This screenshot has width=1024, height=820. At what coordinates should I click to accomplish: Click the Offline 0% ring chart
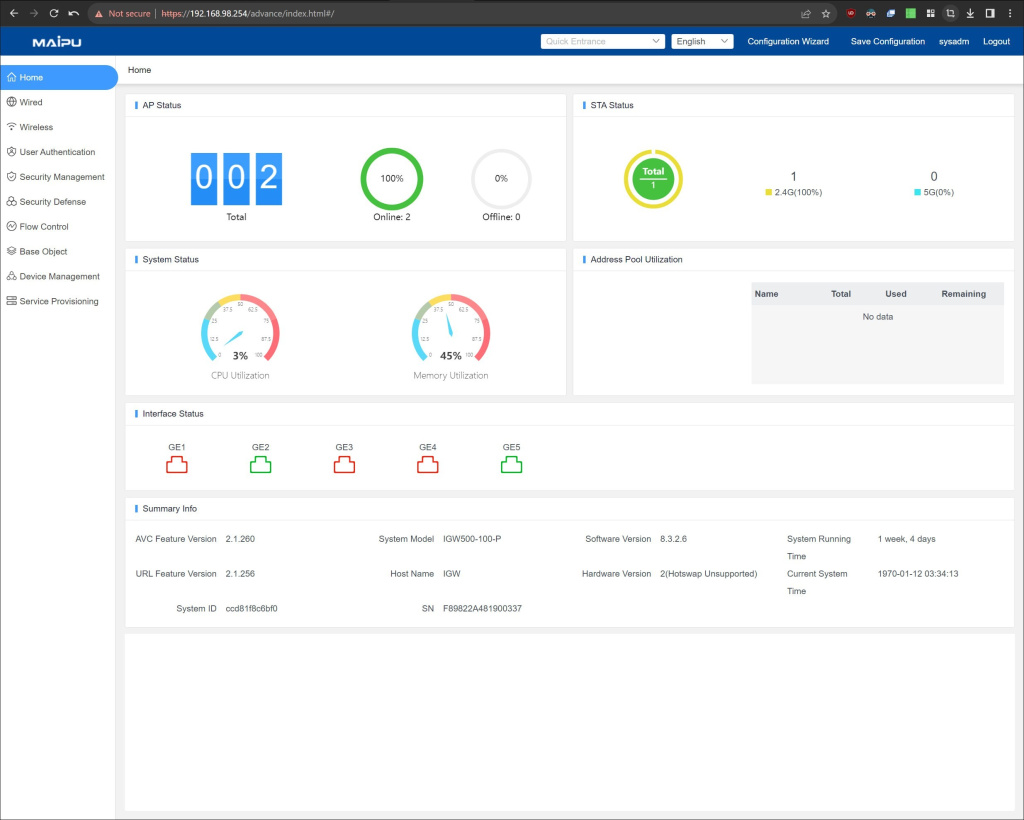pos(501,178)
